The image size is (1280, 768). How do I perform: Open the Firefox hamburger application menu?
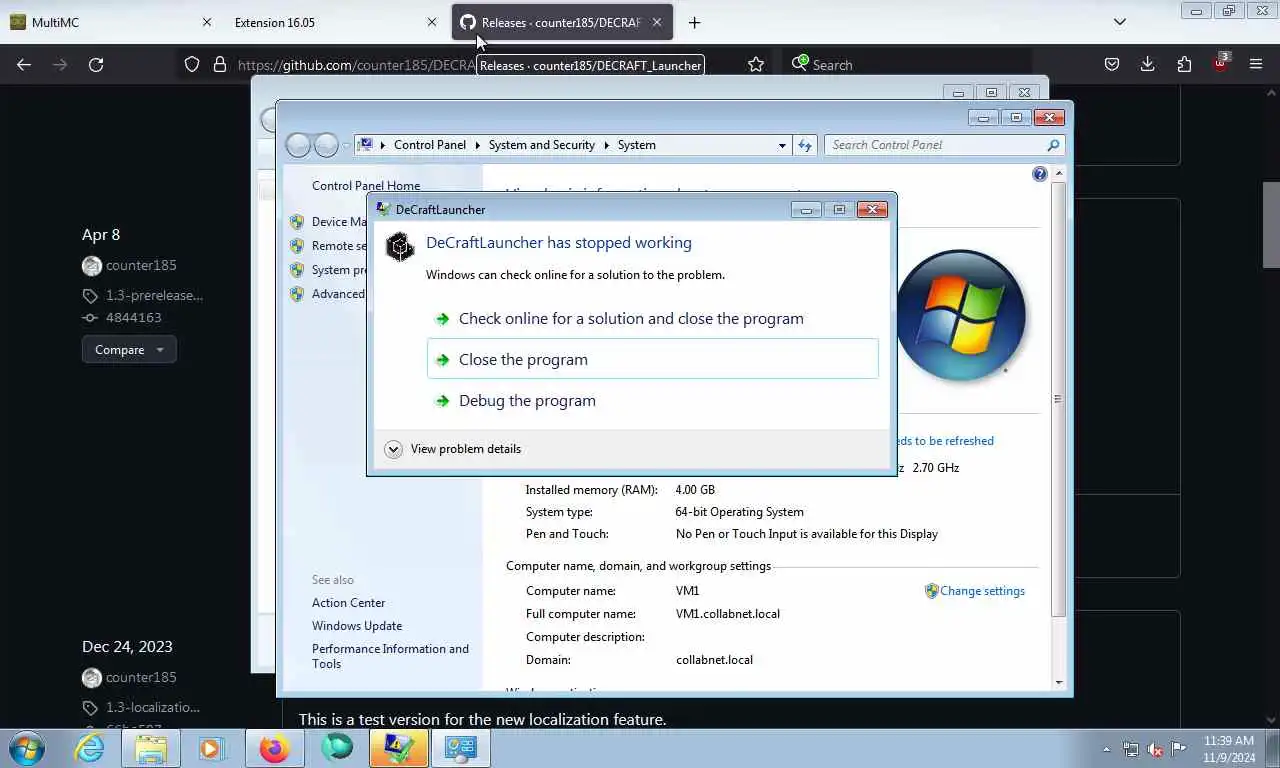point(1256,64)
